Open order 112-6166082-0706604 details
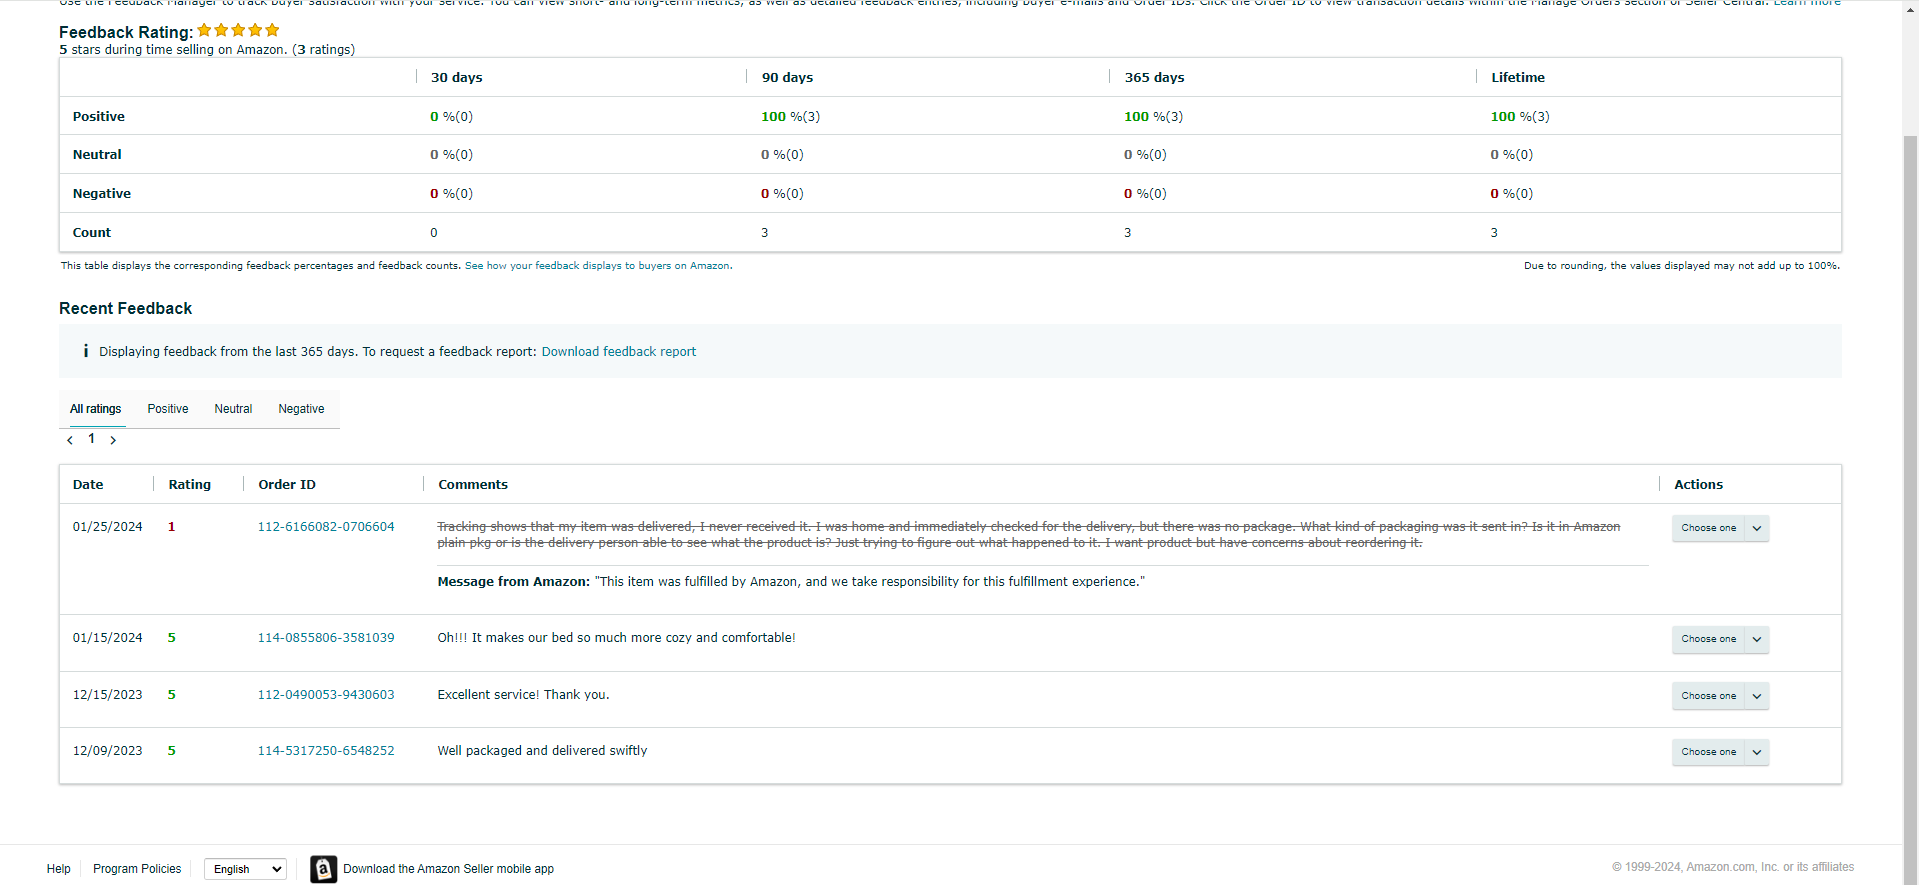This screenshot has height=885, width=1919. click(x=326, y=527)
